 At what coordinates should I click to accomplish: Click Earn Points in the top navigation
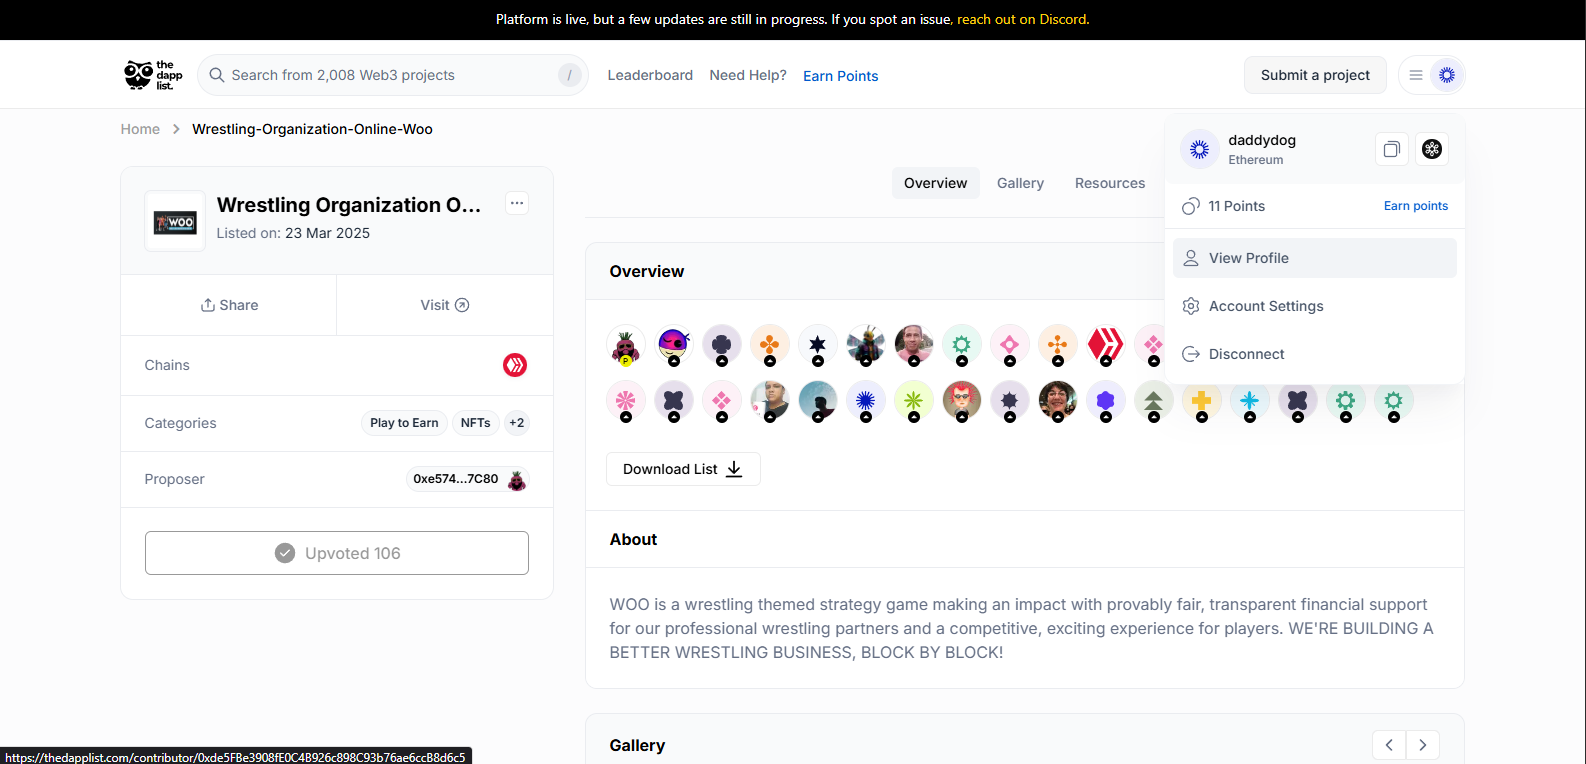click(841, 76)
